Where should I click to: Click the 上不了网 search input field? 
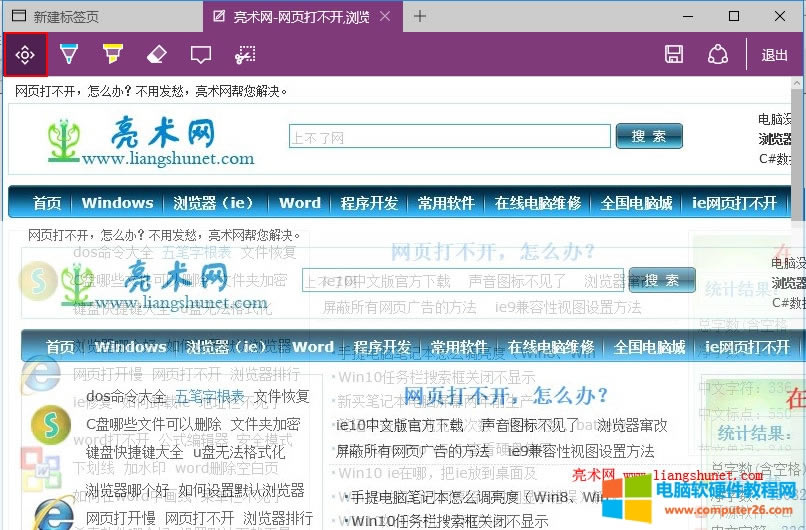coord(449,137)
